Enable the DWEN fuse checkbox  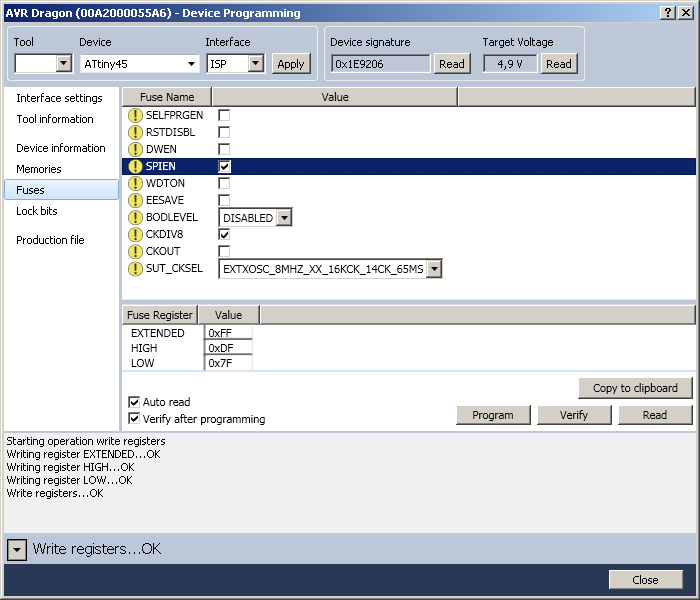tap(224, 149)
